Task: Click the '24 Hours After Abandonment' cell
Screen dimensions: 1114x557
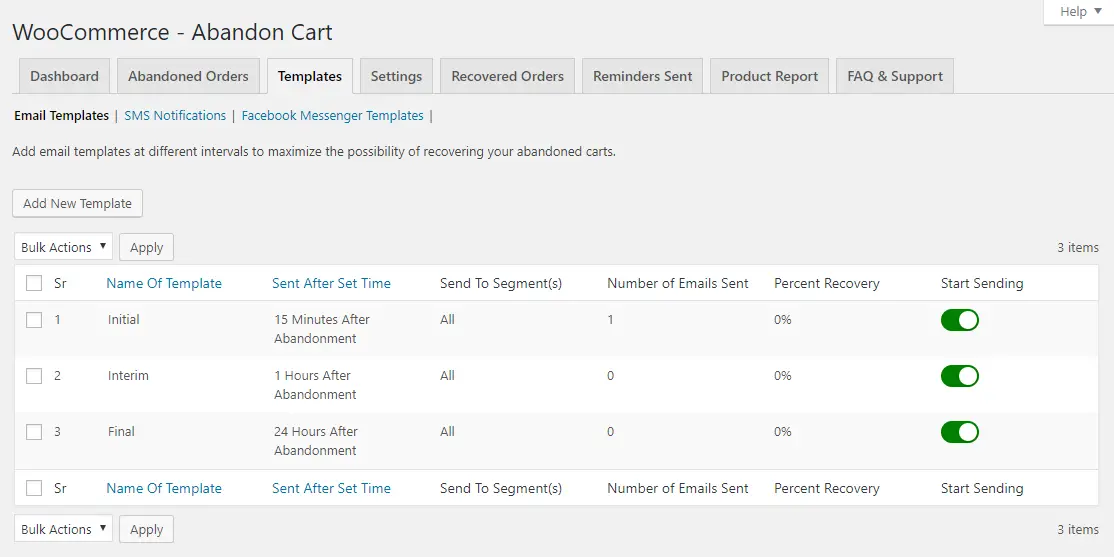Action: [x=316, y=440]
